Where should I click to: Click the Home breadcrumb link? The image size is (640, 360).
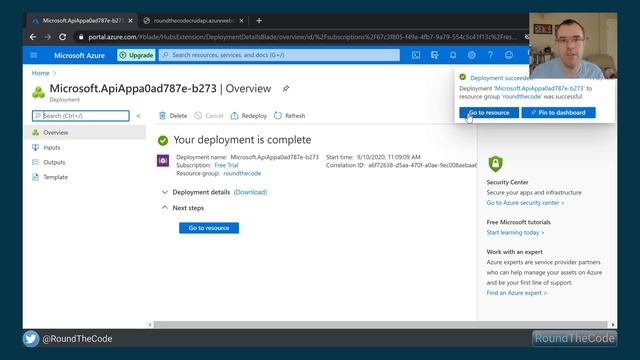coord(40,73)
